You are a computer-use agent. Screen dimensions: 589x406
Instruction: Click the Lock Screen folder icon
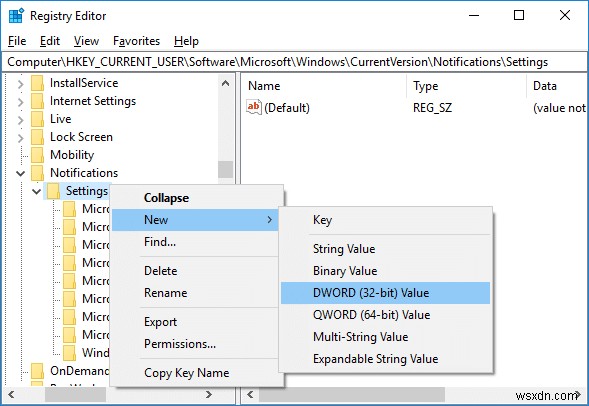[x=37, y=137]
